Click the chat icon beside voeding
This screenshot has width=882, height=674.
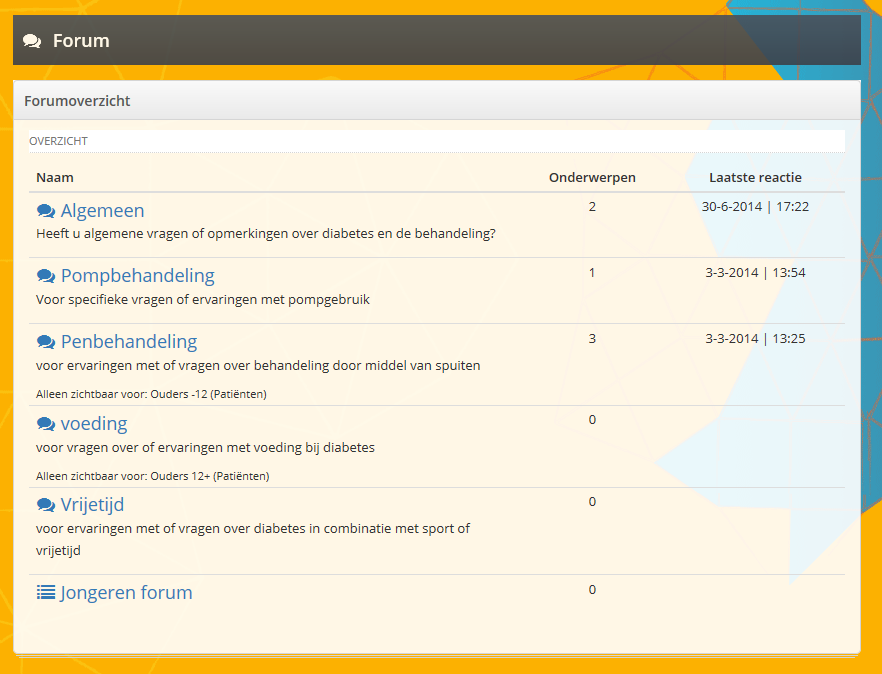pyautogui.click(x=45, y=424)
